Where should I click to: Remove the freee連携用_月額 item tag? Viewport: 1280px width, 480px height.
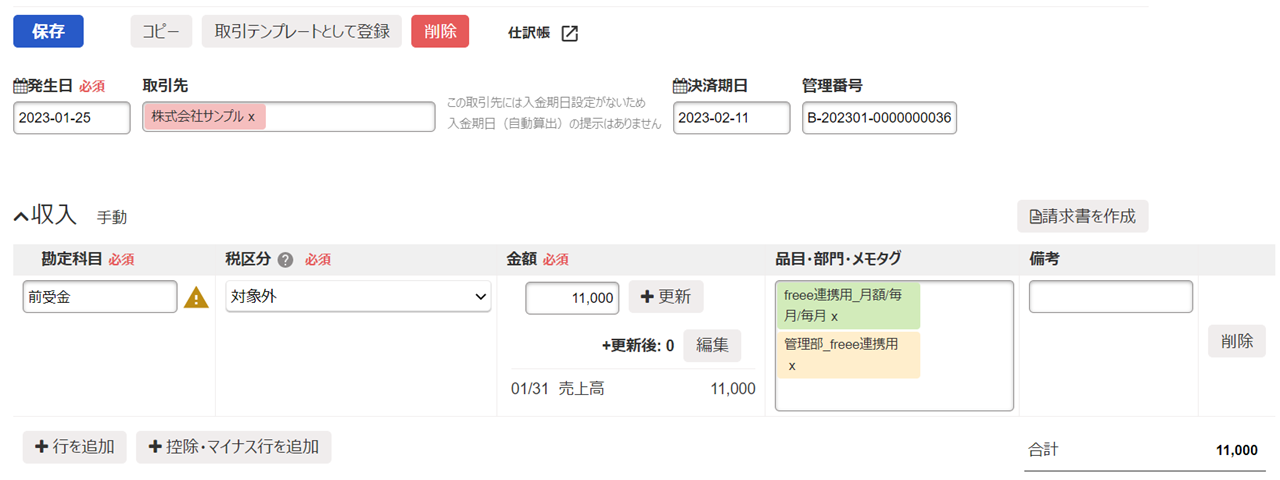point(835,316)
